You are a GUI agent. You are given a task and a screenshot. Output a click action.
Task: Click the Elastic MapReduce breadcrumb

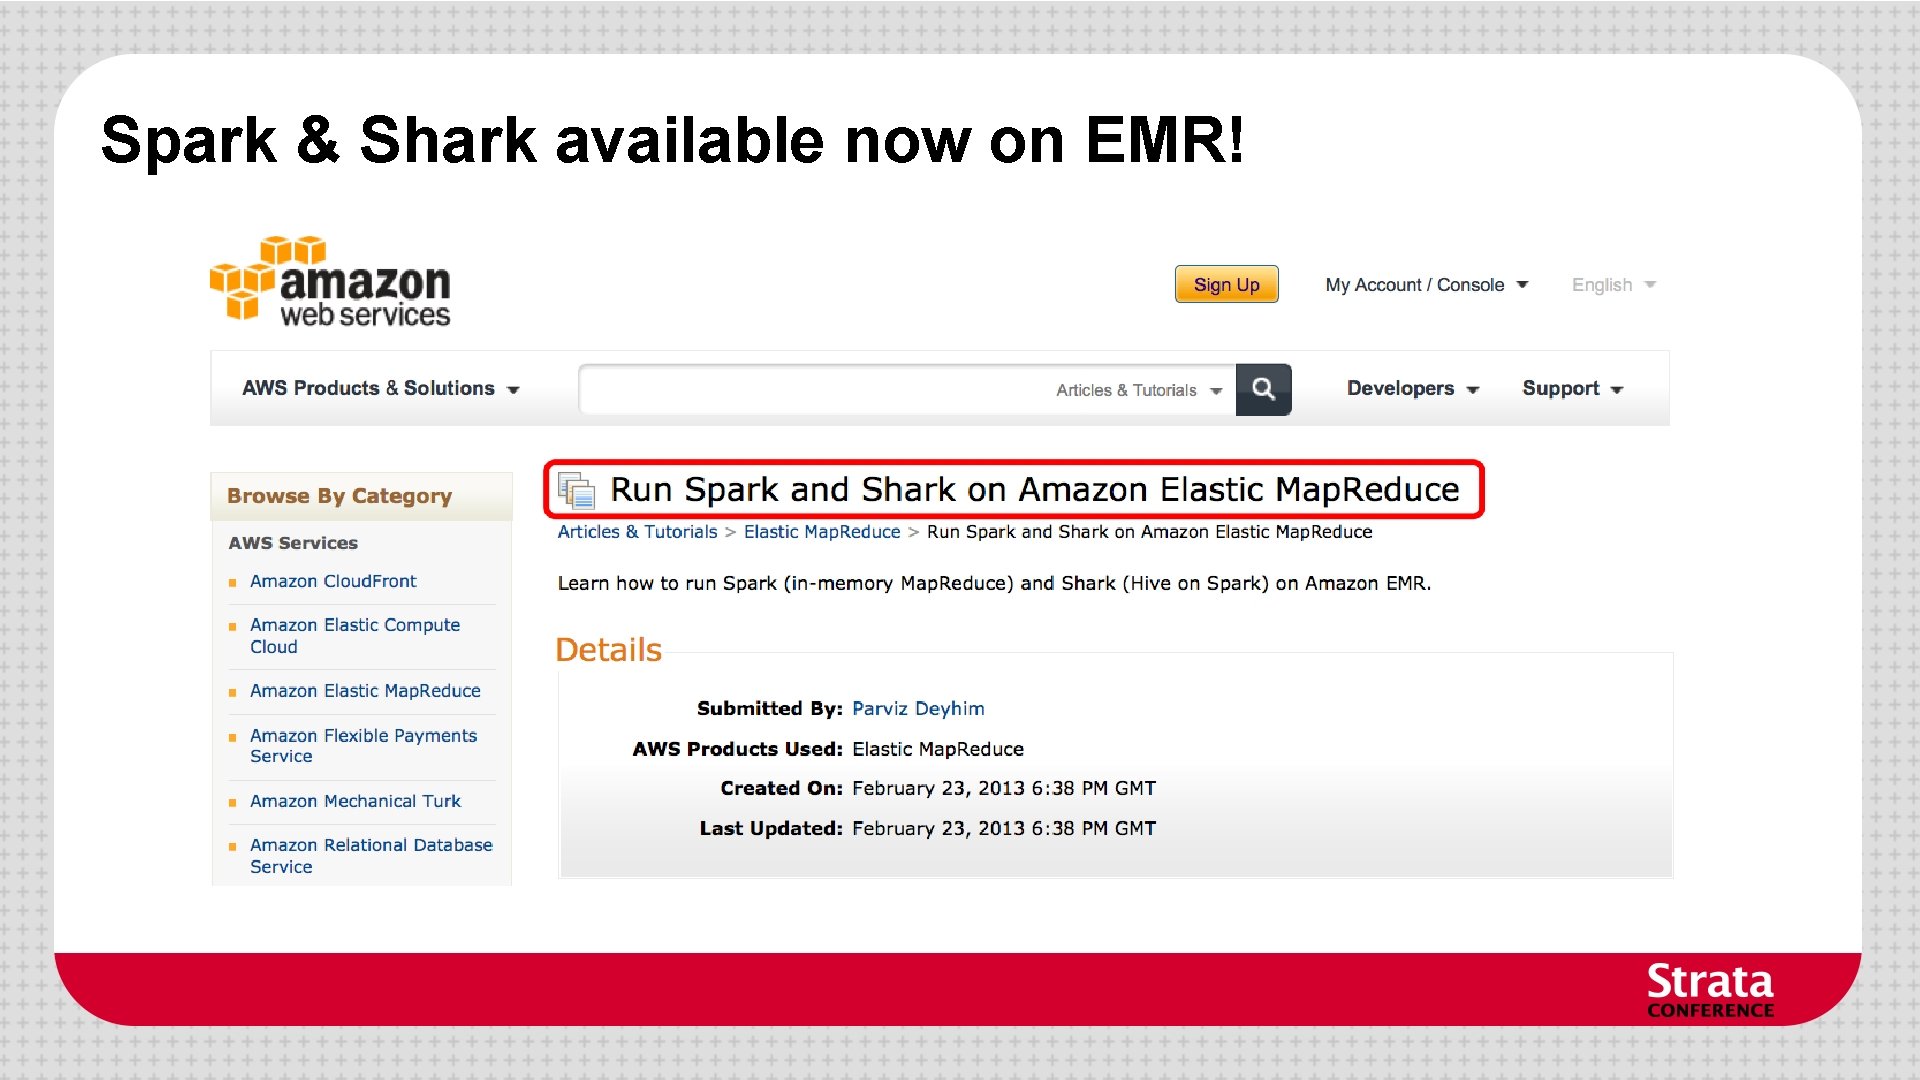(x=821, y=531)
